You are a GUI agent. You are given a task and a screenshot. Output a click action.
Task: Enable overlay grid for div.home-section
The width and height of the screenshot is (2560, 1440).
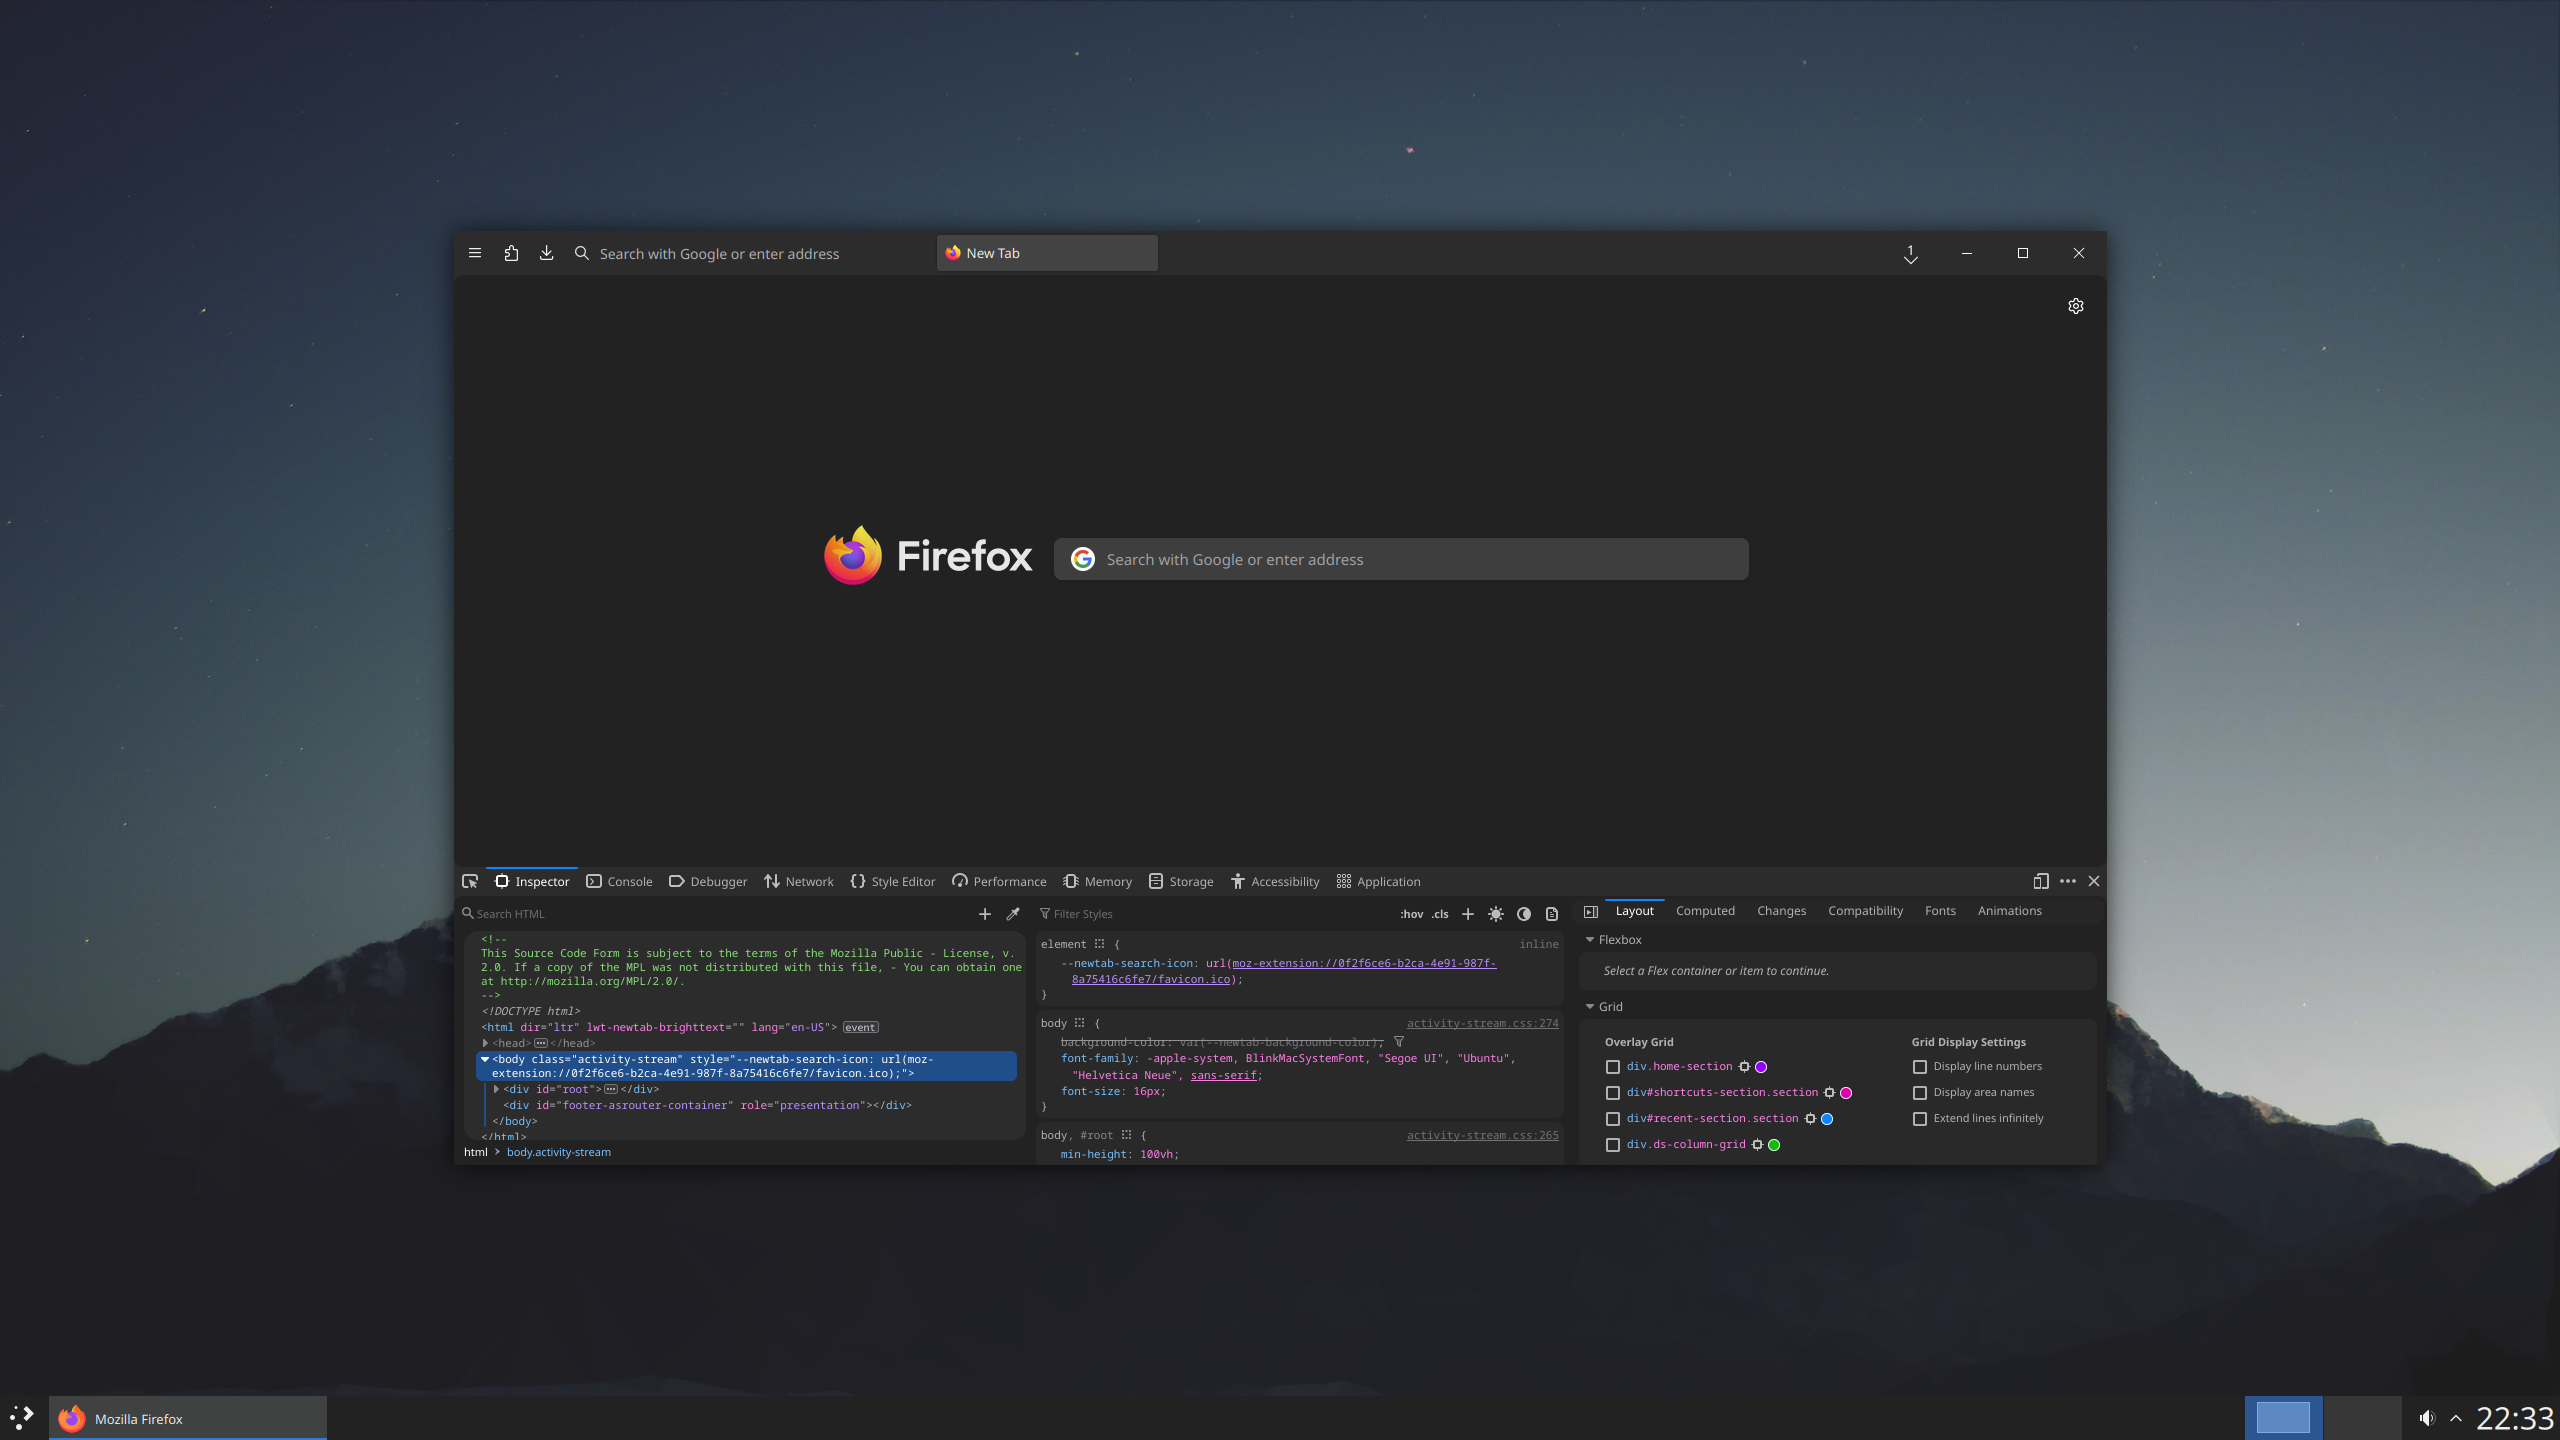pos(1611,1067)
